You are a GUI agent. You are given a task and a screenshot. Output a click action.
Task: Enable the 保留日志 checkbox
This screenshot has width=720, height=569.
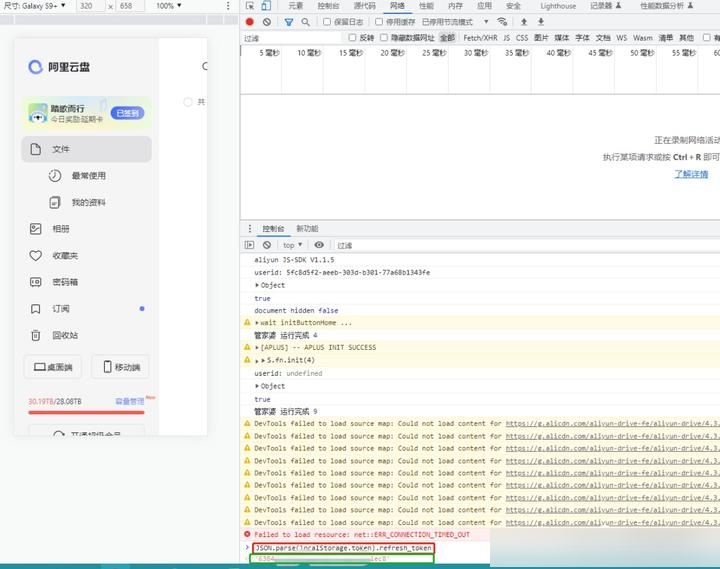(326, 22)
